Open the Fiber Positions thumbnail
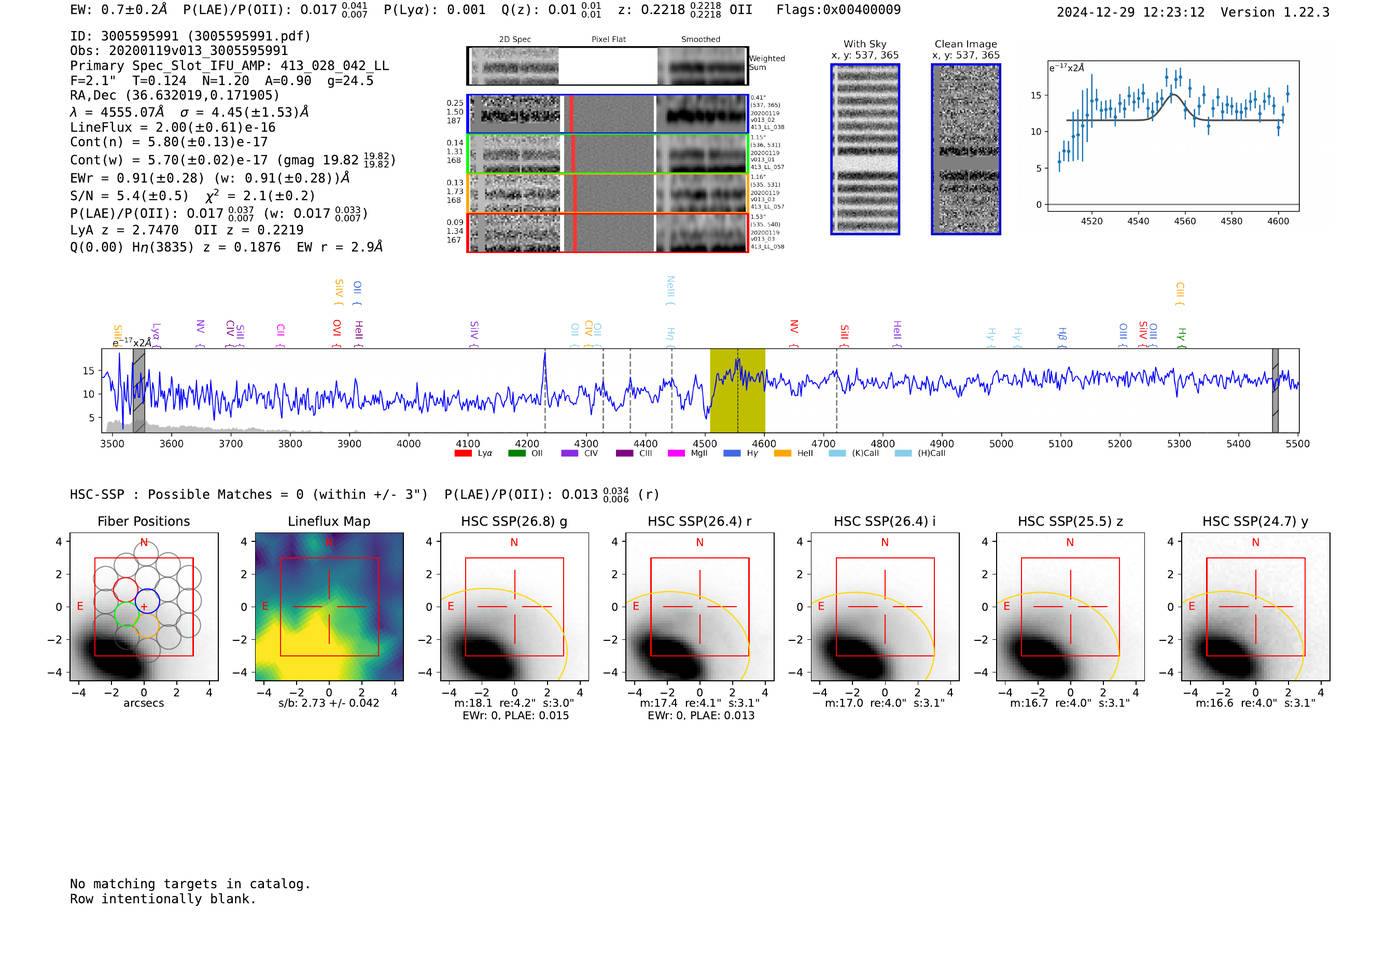 (x=144, y=607)
